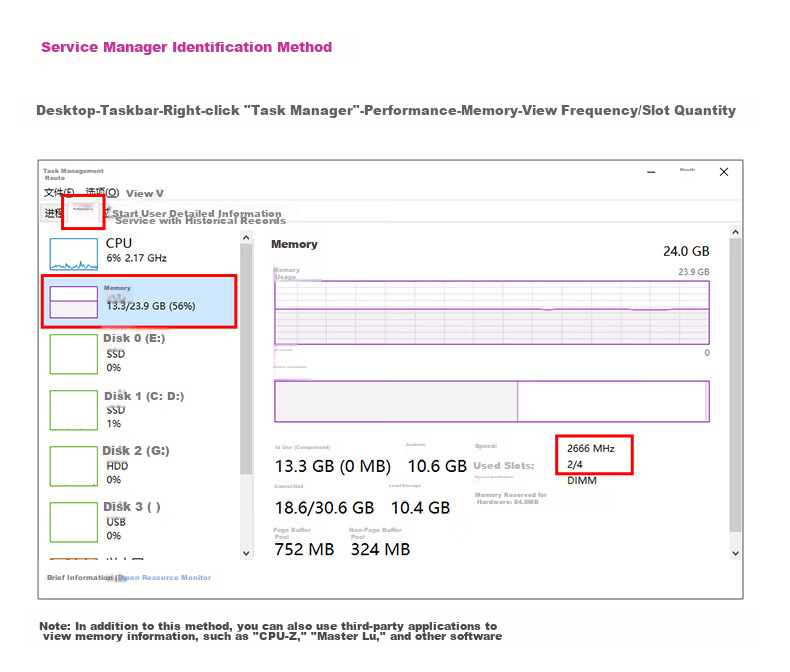Click right pane scrollbar down arrow
Screen dimensions: 790x672
point(736,553)
